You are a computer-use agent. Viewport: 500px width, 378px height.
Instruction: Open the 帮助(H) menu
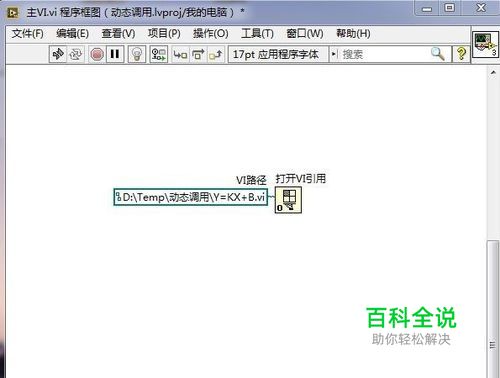click(x=353, y=34)
